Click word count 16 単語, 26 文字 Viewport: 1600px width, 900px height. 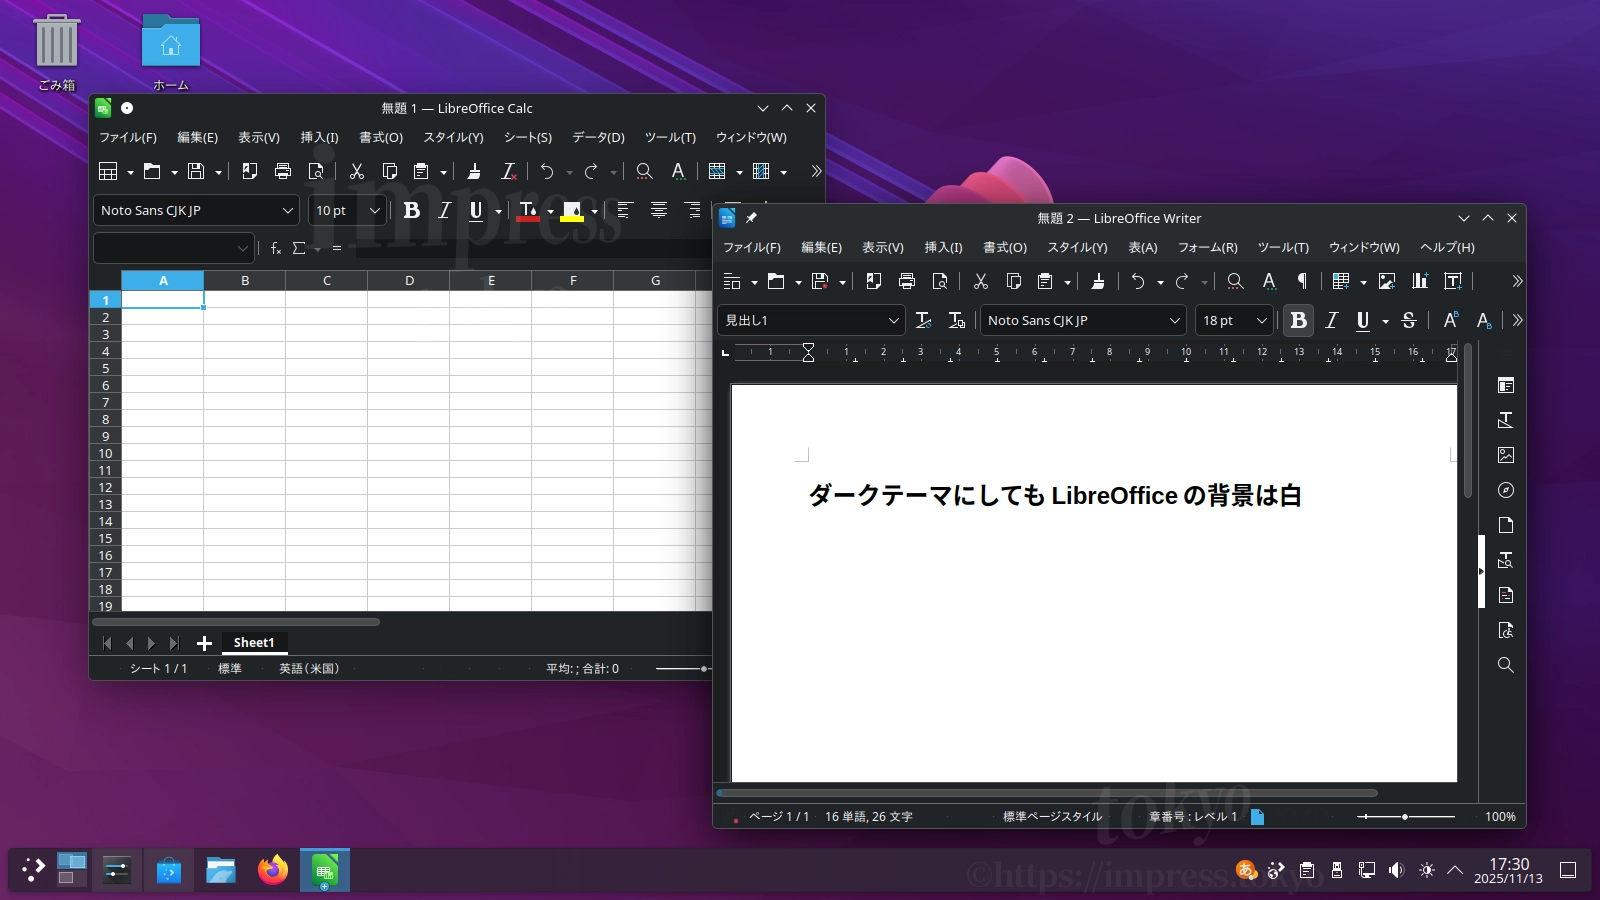869,816
